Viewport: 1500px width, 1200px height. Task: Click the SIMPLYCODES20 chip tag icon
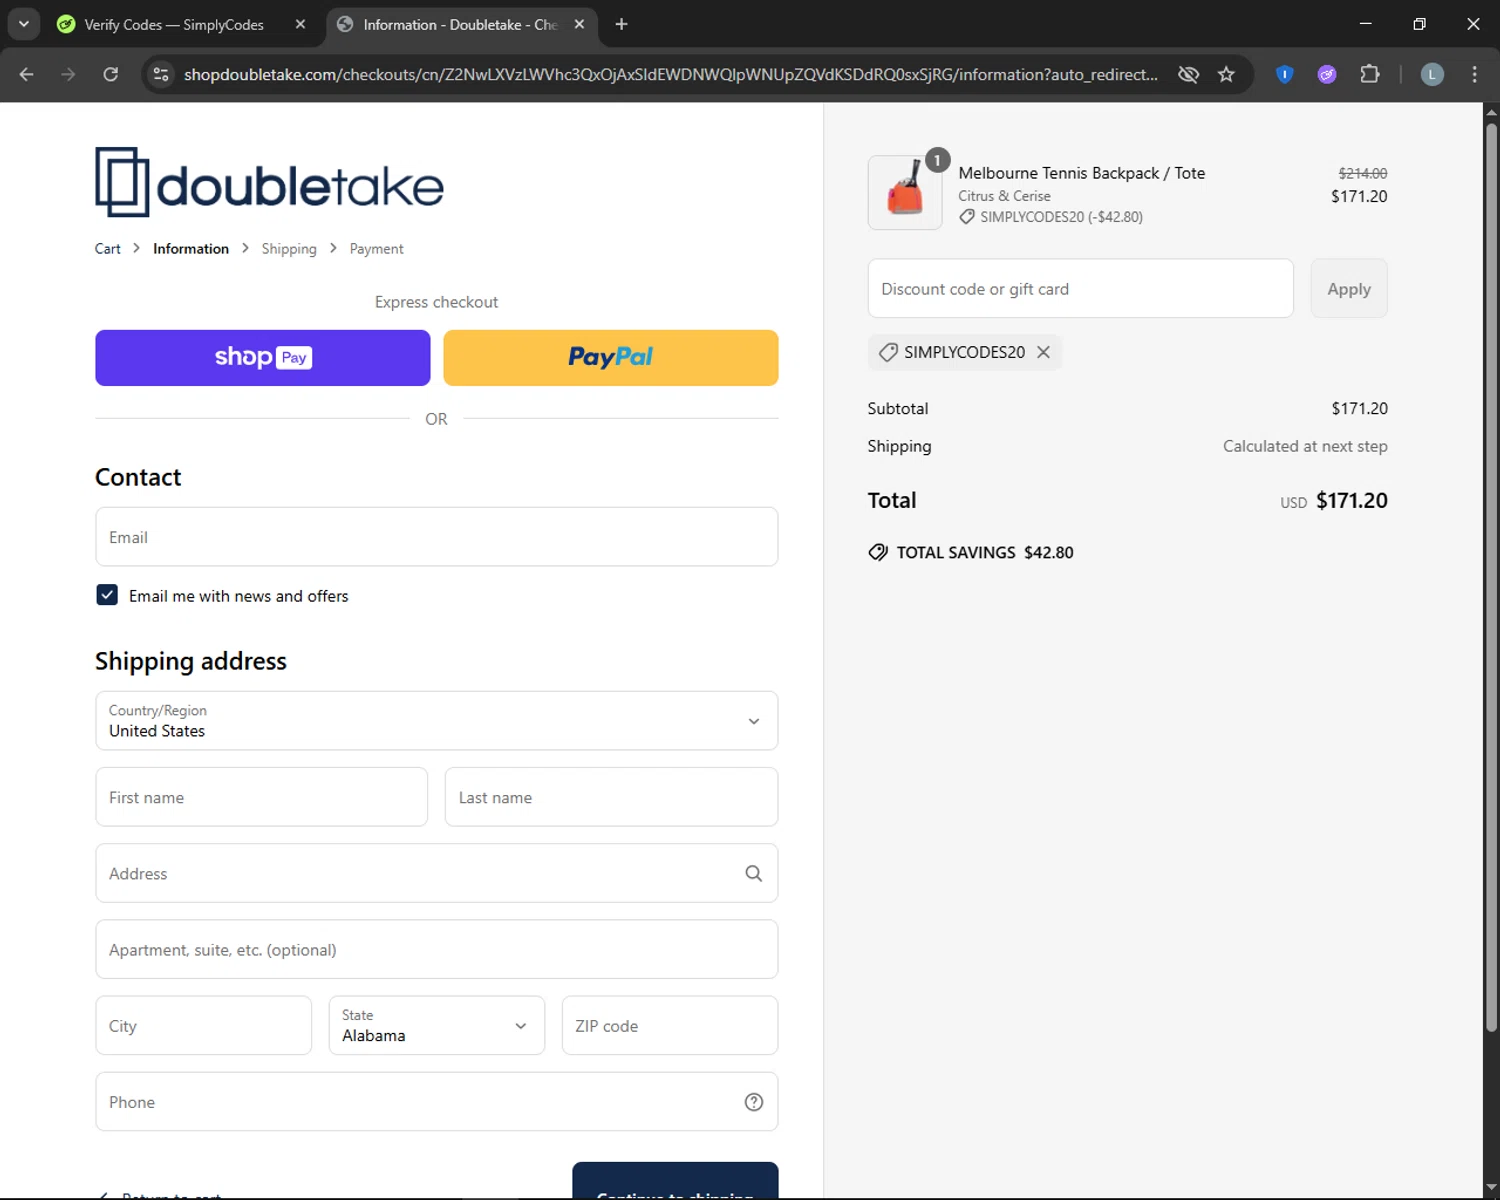[888, 352]
